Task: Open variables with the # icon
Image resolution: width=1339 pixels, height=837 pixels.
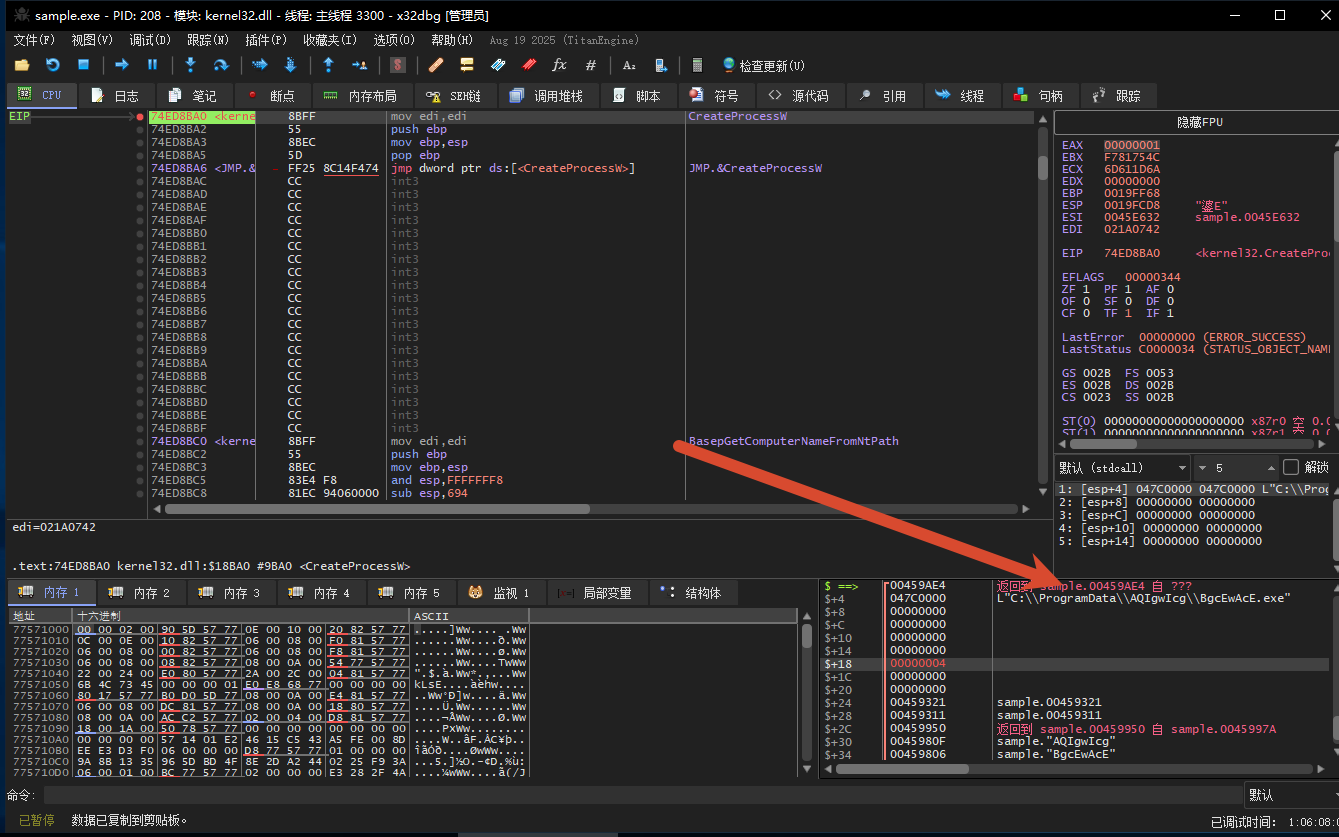Action: click(591, 65)
